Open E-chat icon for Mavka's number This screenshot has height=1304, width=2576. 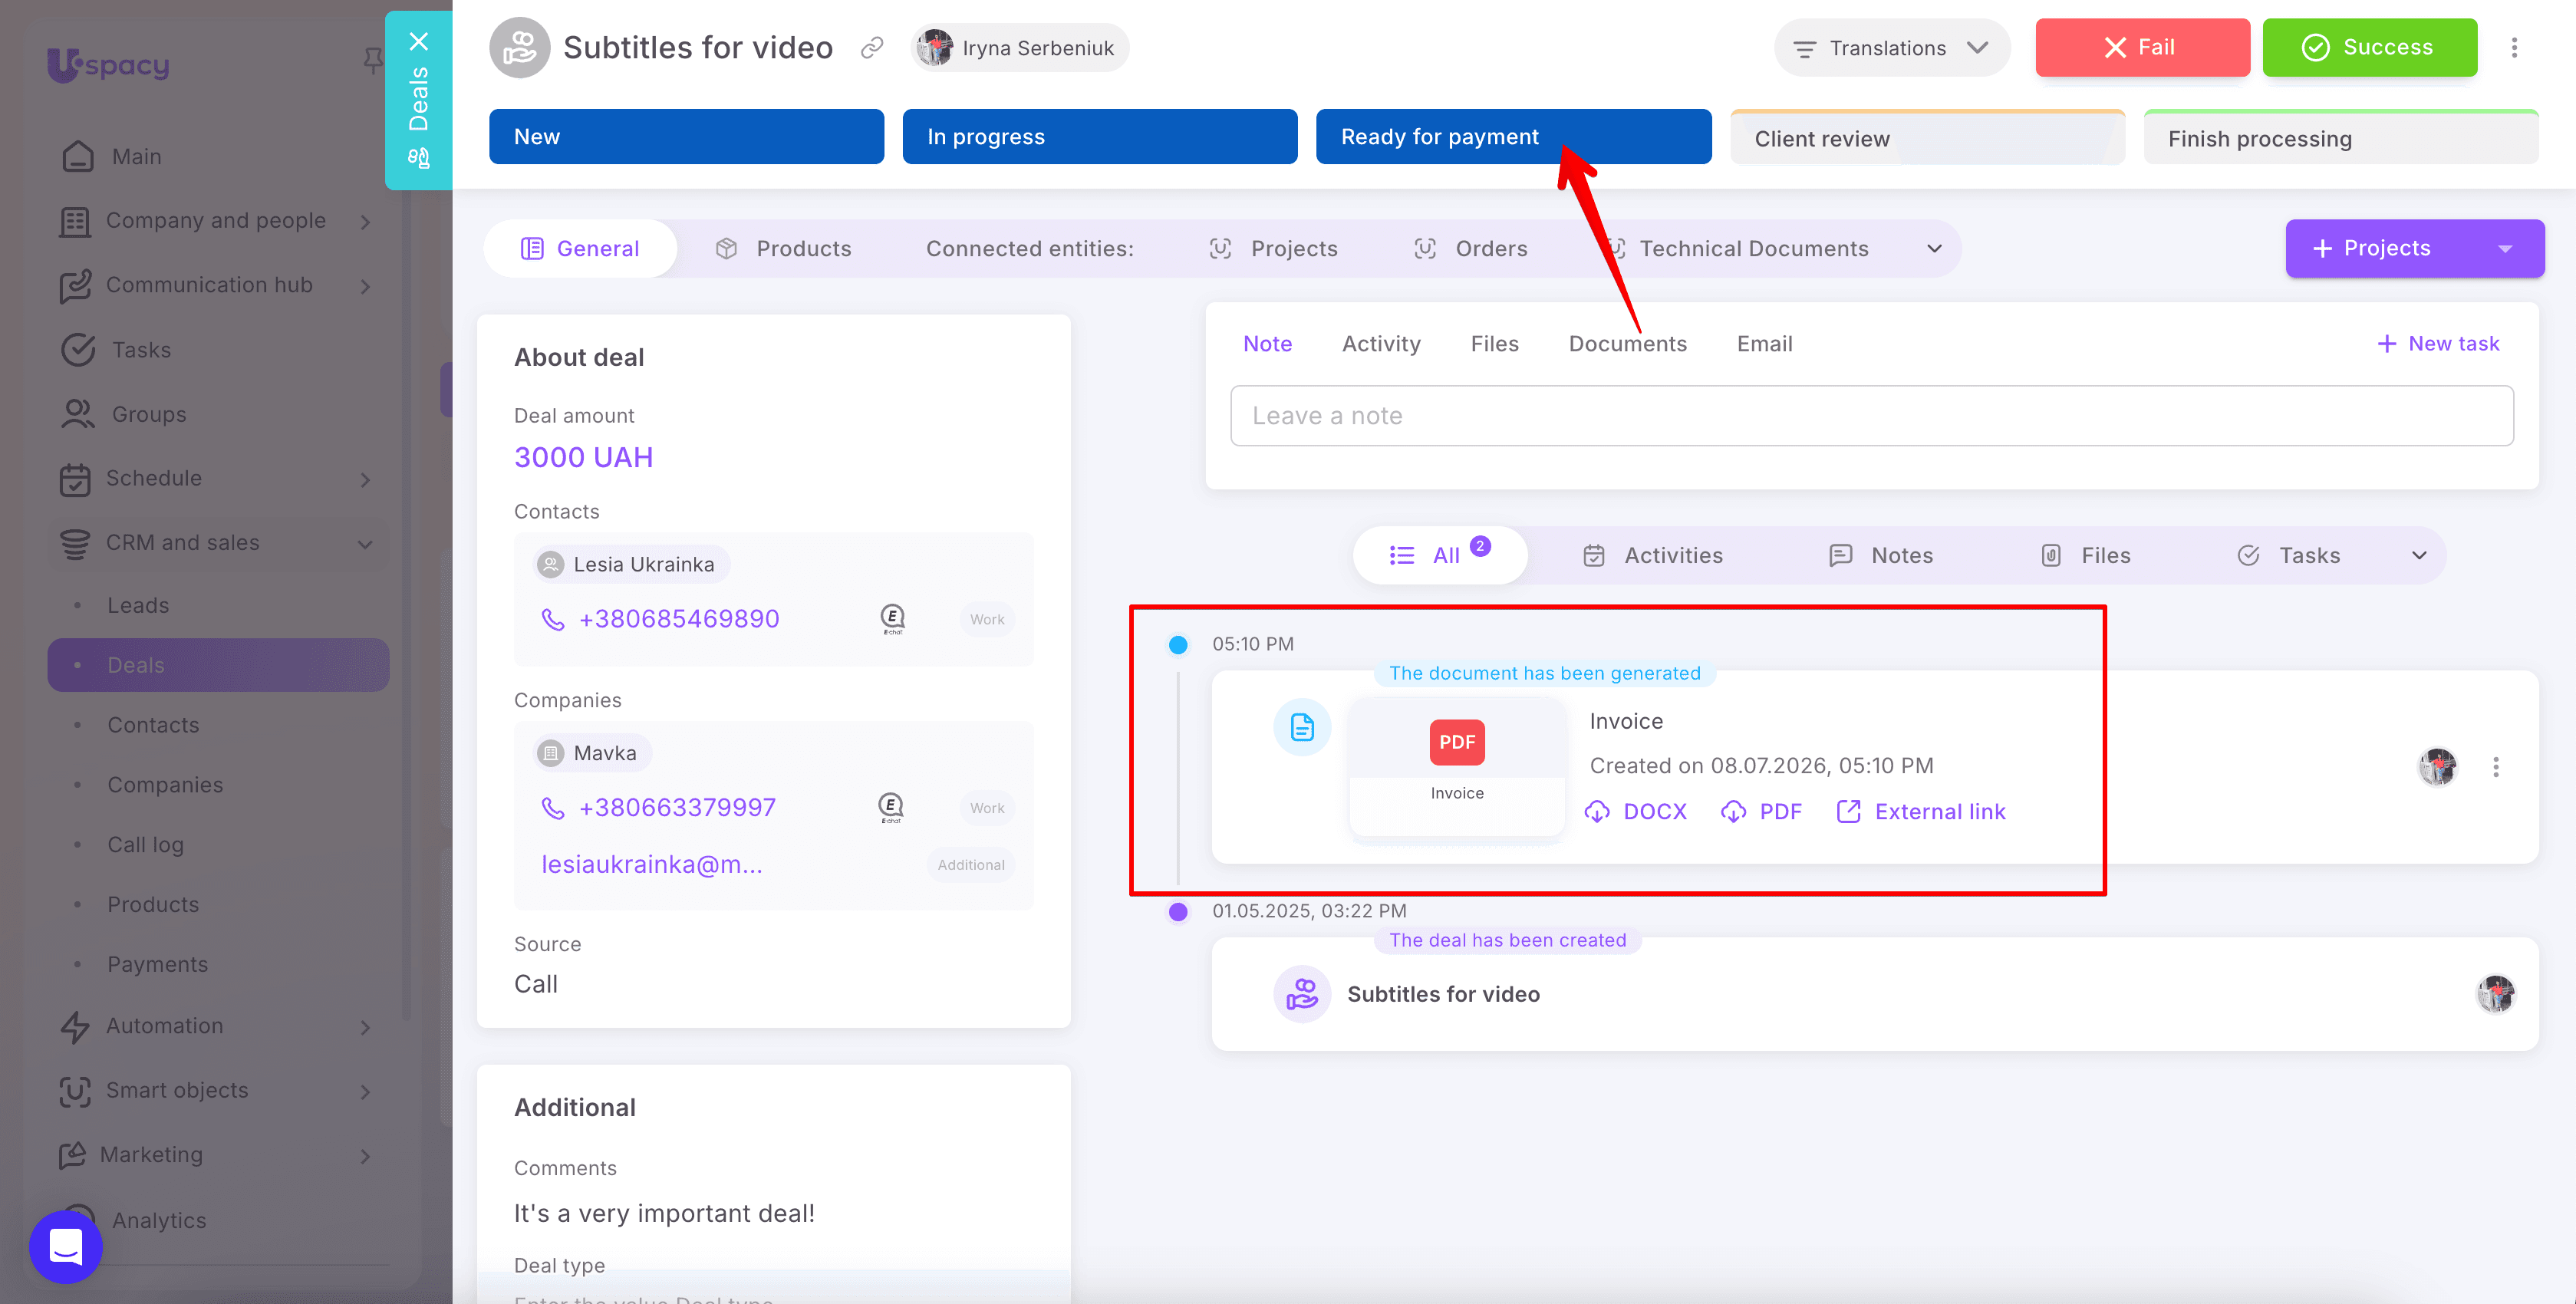(x=890, y=807)
